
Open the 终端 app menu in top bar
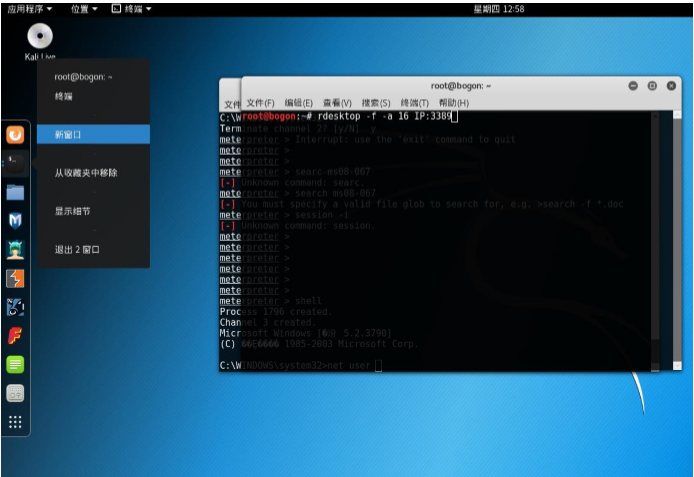pos(131,9)
